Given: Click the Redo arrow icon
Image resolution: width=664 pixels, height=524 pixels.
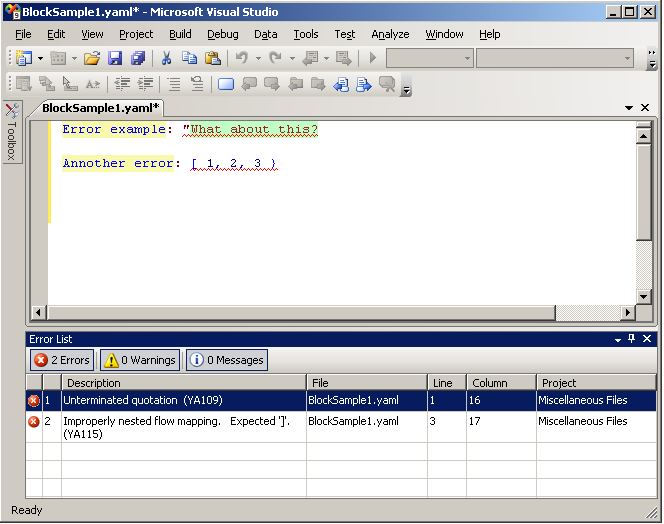Looking at the screenshot, I should pos(275,58).
